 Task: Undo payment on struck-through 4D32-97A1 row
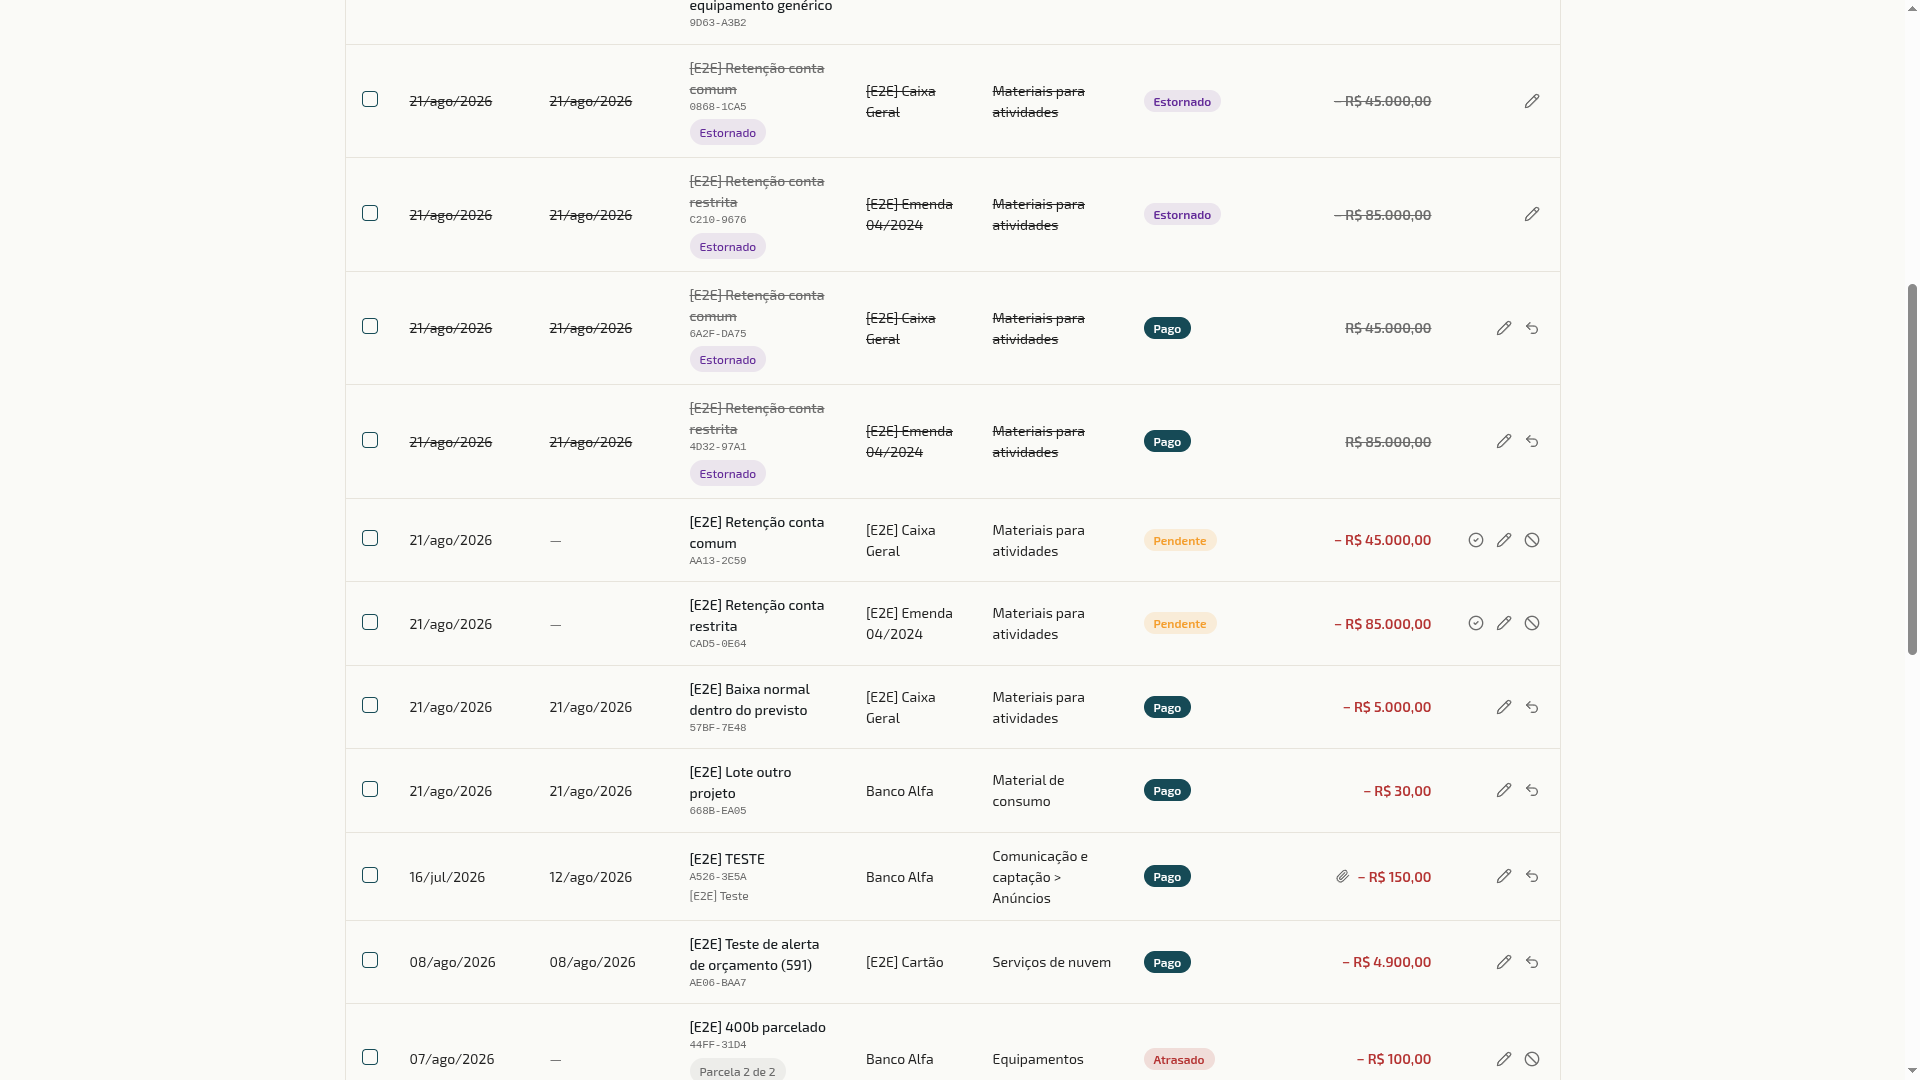1532,441
